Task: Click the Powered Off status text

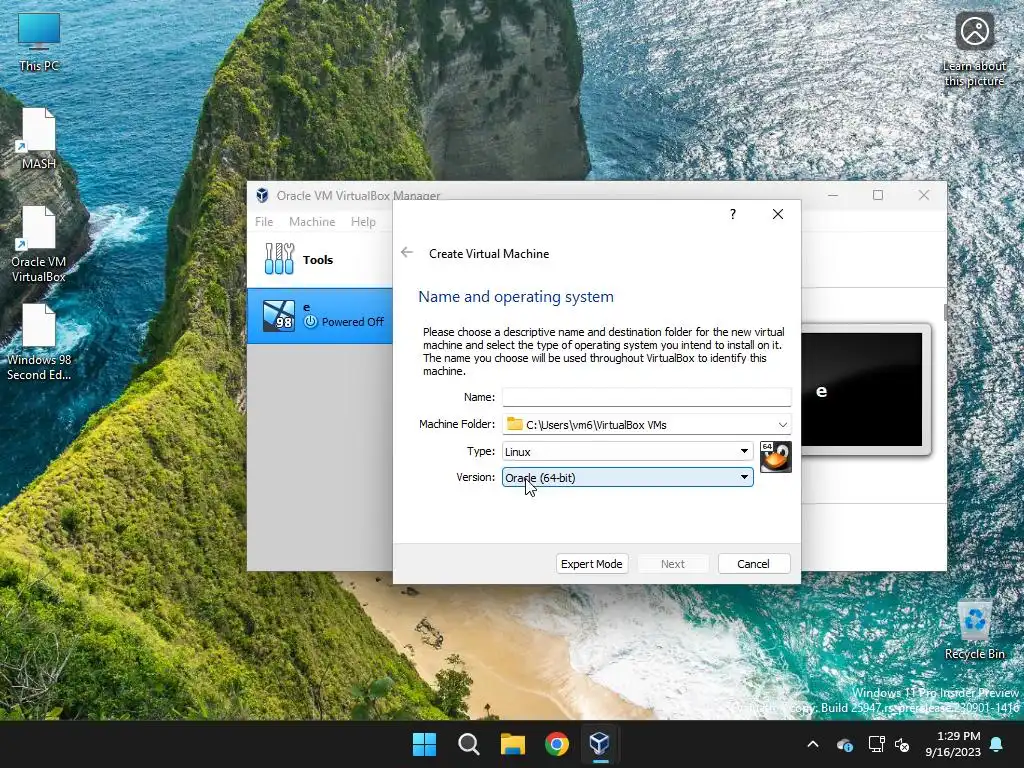Action: tap(353, 322)
